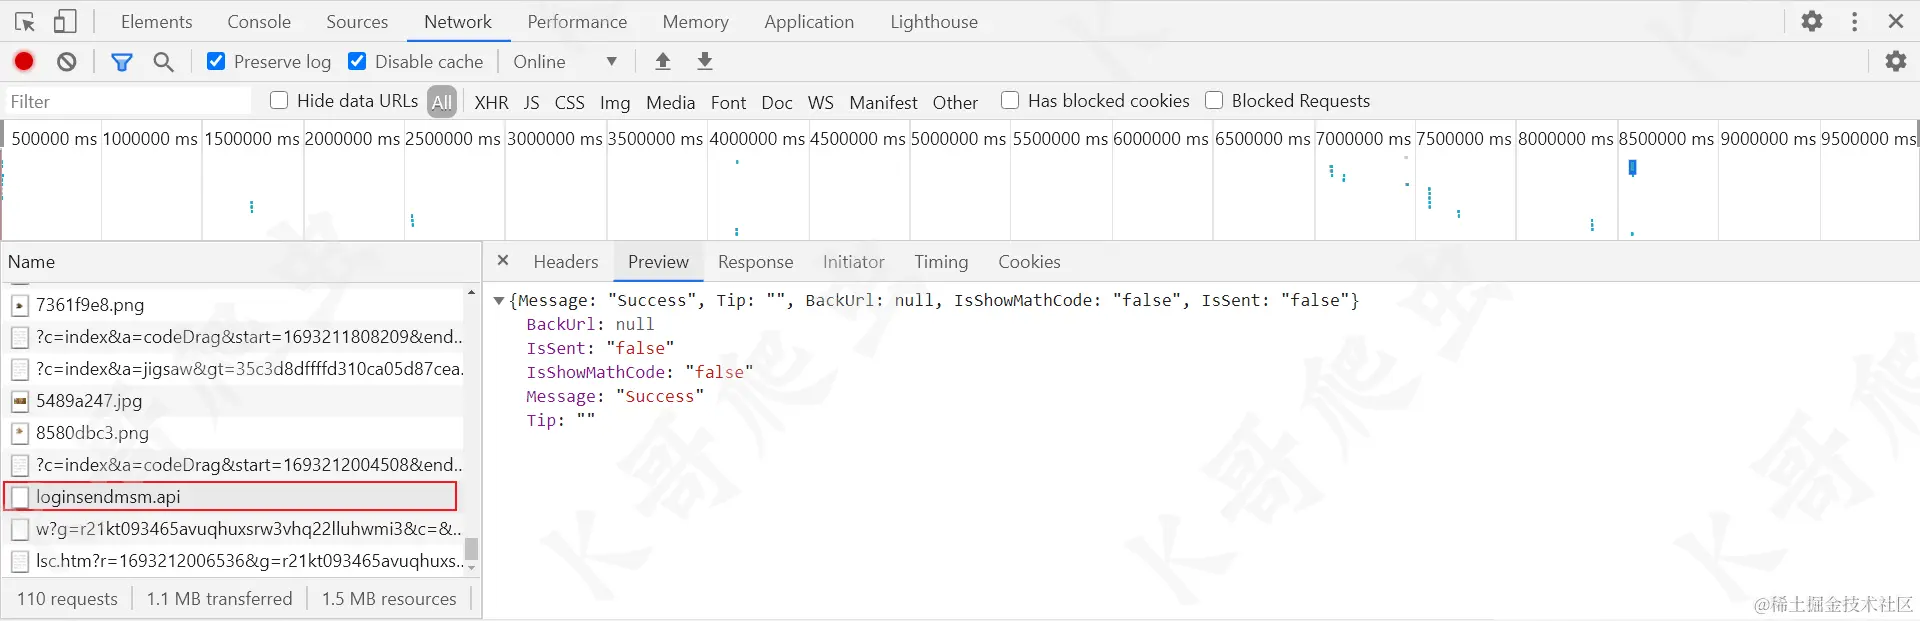Viewport: 1920px width, 621px height.
Task: Select request codeDrag start=1693212004508
Action: tap(232, 465)
